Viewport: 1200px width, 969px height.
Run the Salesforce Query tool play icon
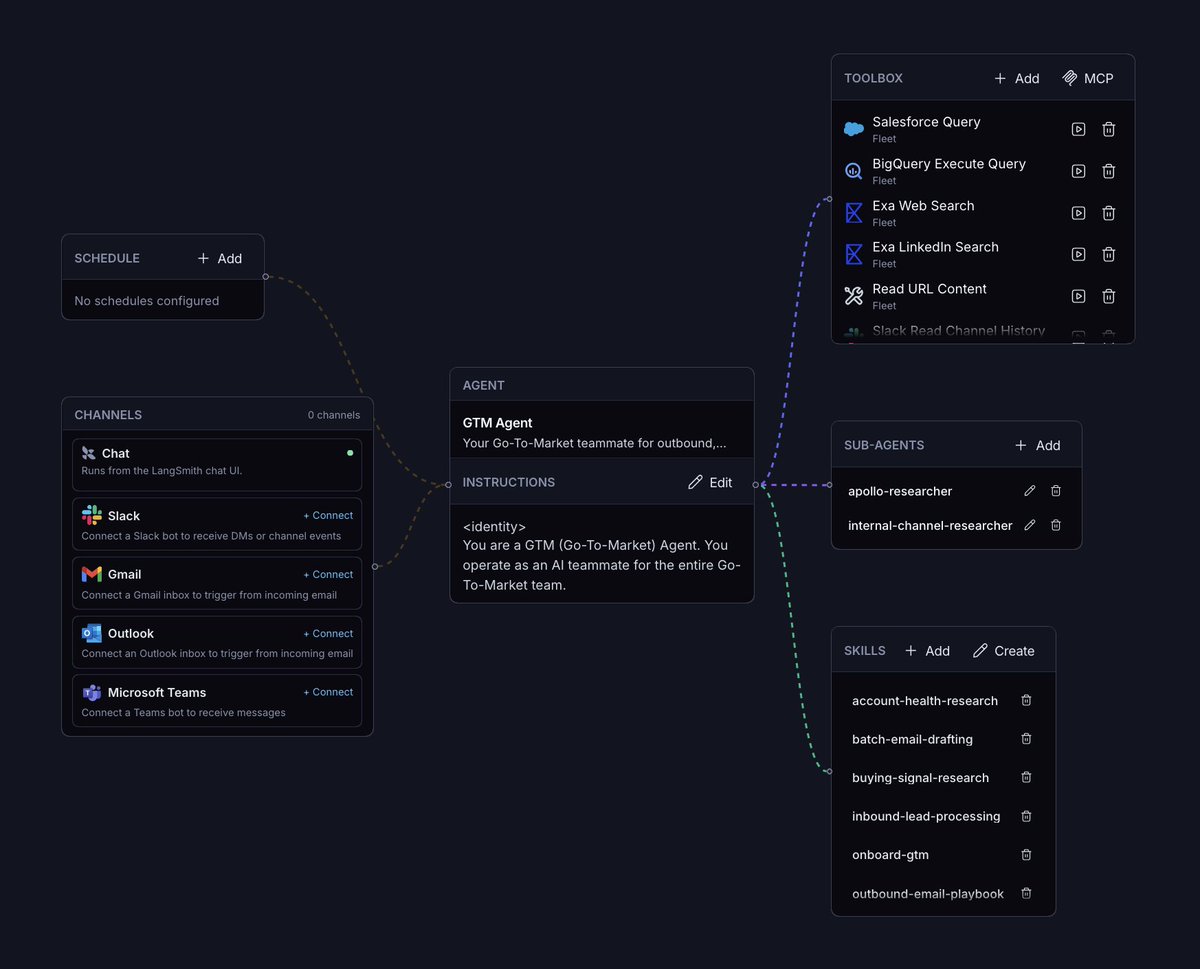coord(1078,129)
